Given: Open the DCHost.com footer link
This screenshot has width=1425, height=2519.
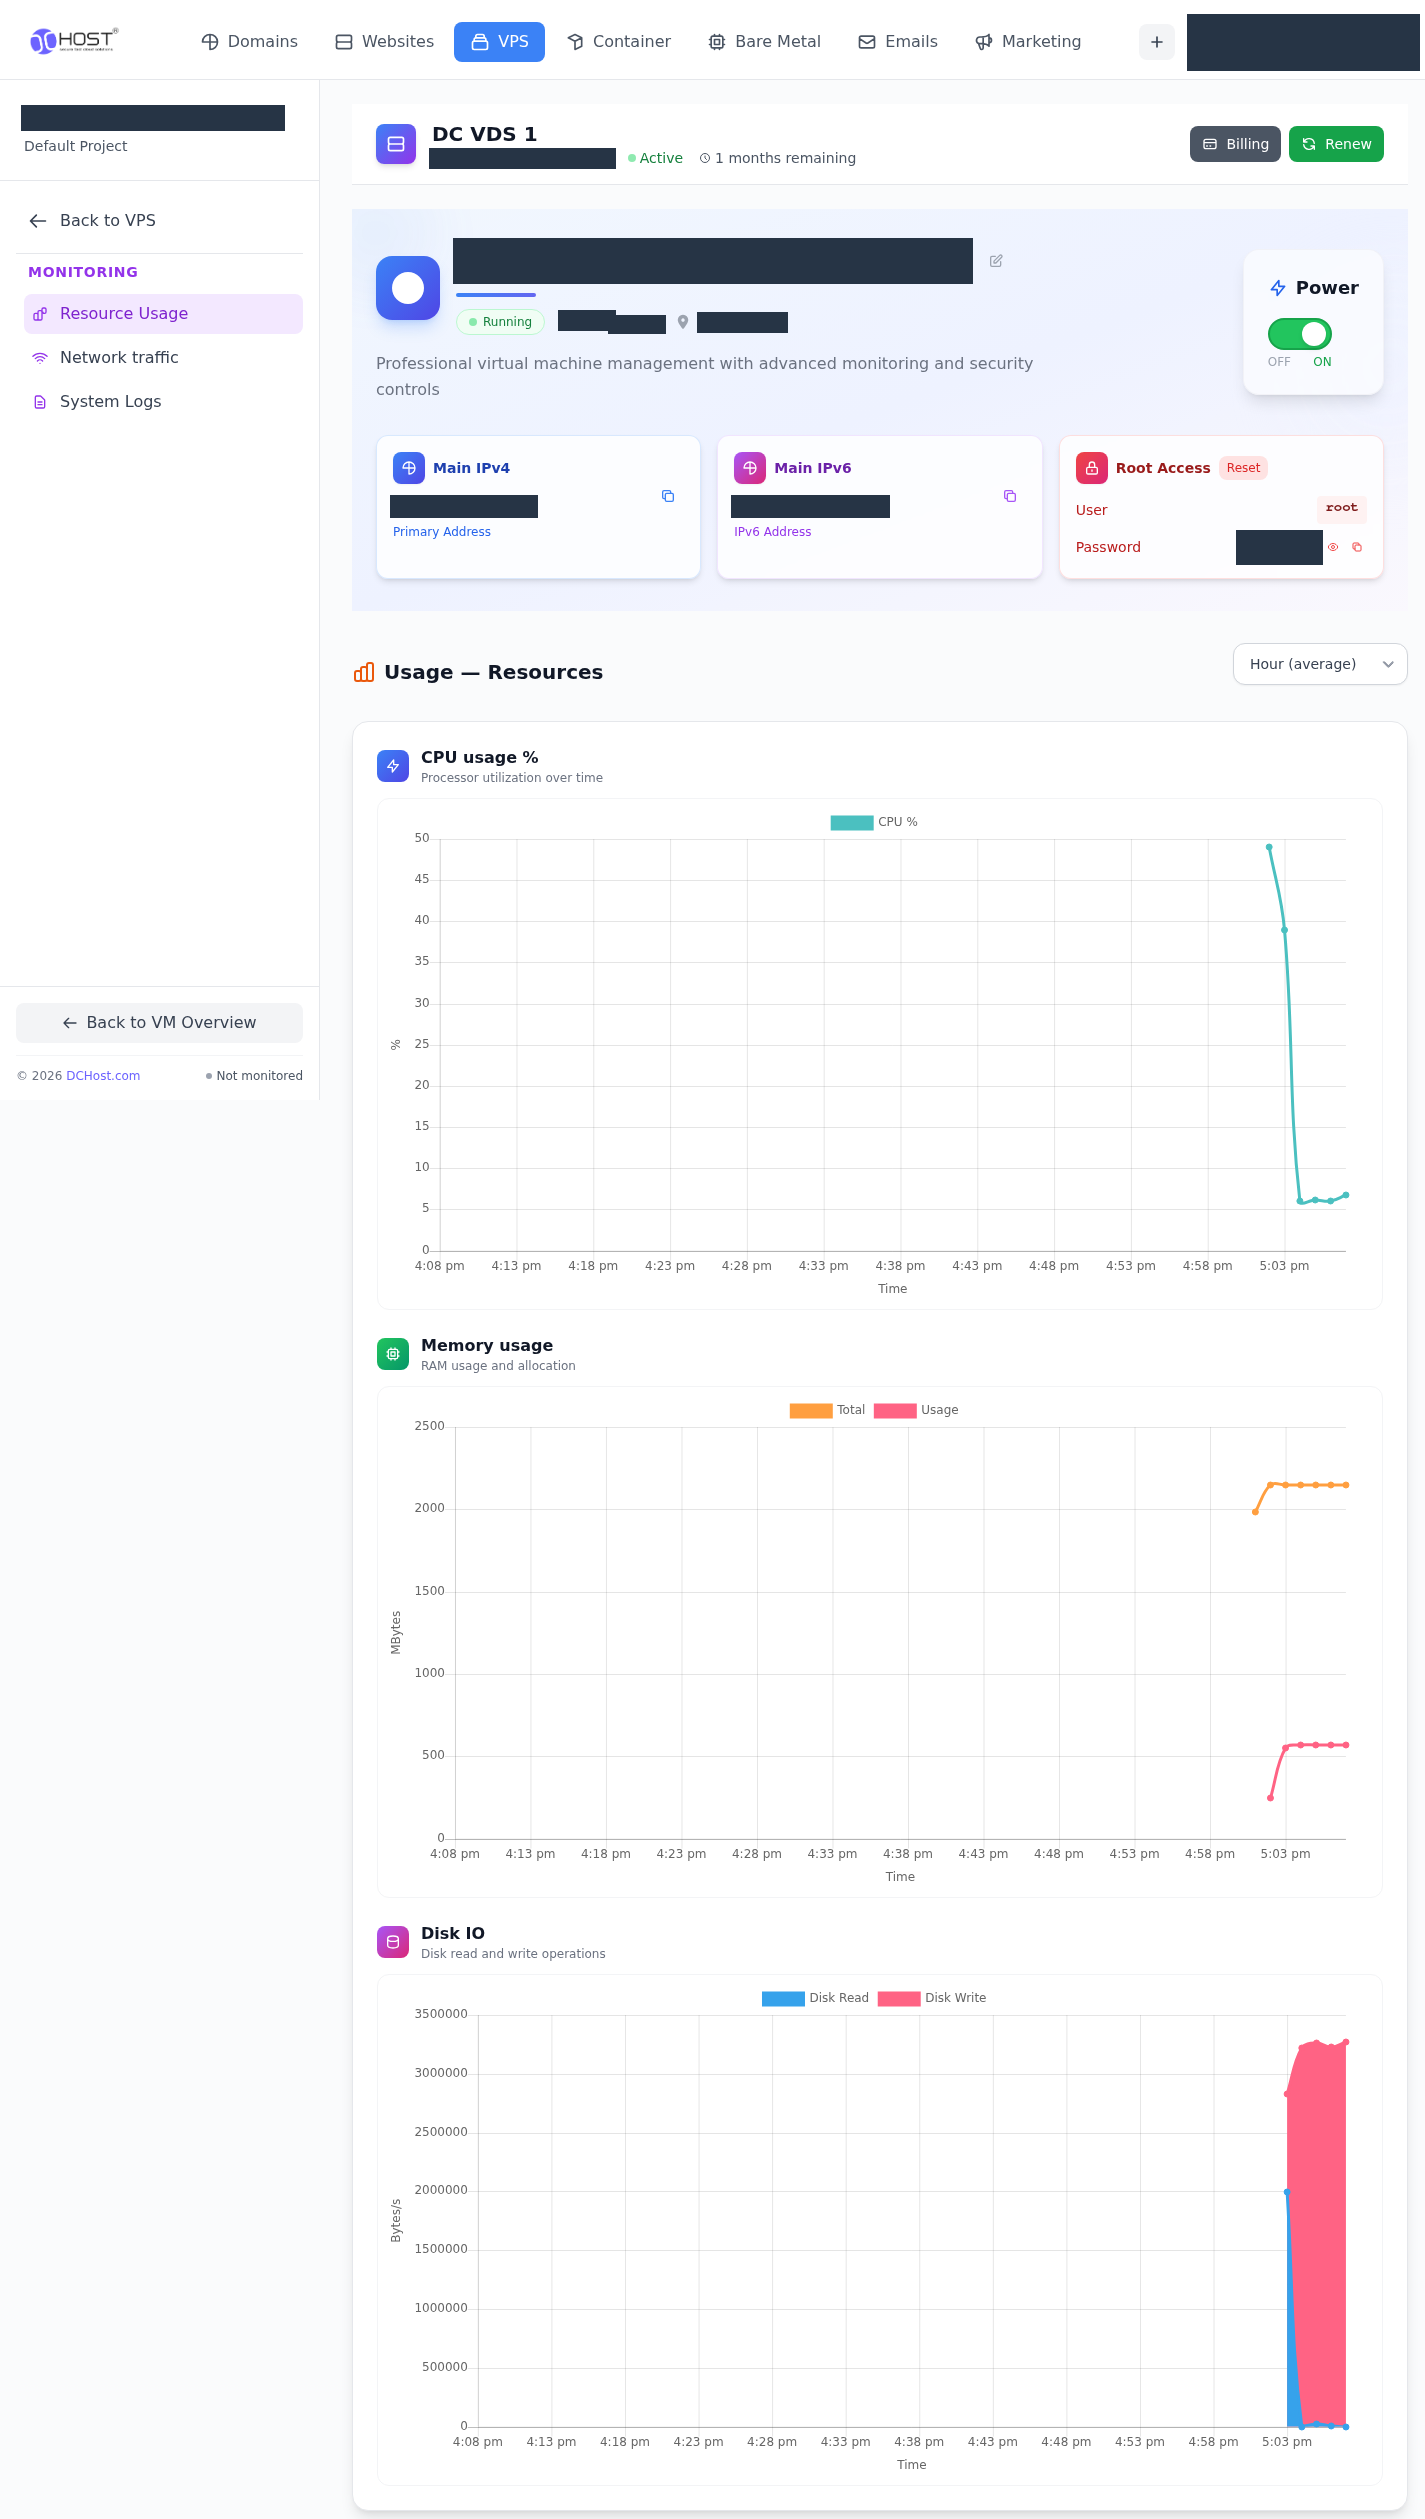Looking at the screenshot, I should [103, 1076].
